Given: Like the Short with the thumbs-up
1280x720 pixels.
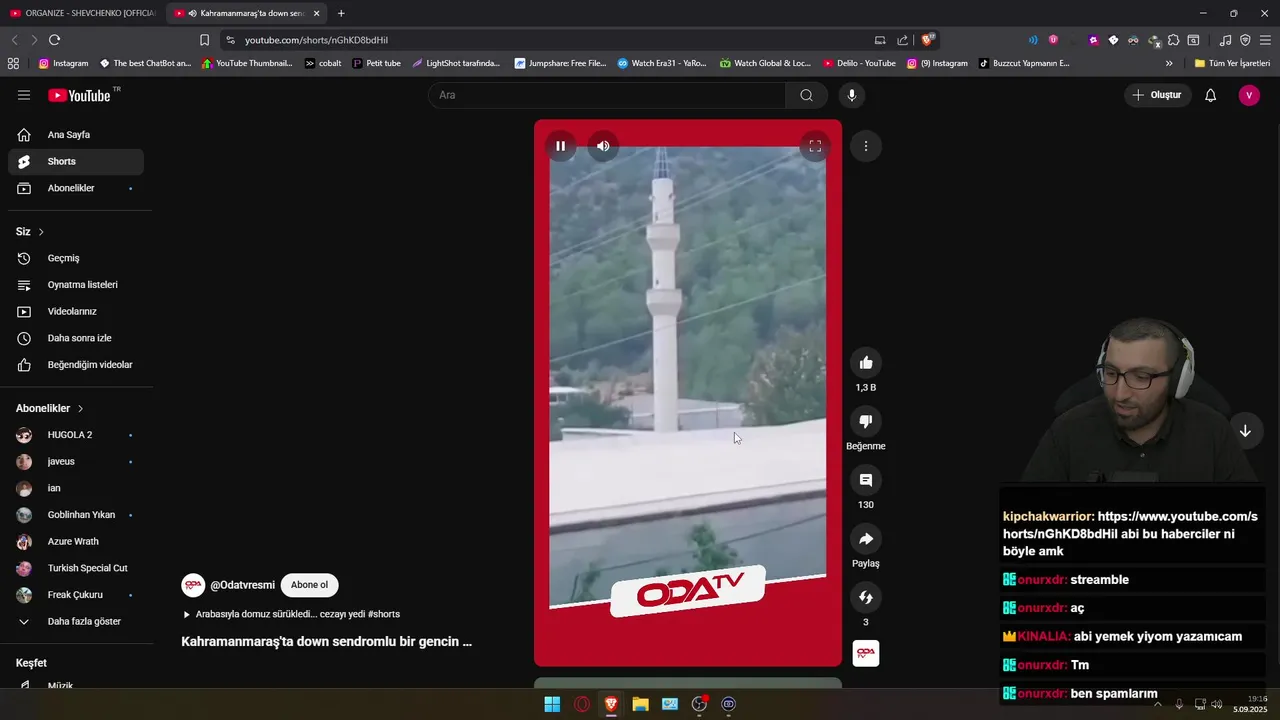Looking at the screenshot, I should 866,363.
